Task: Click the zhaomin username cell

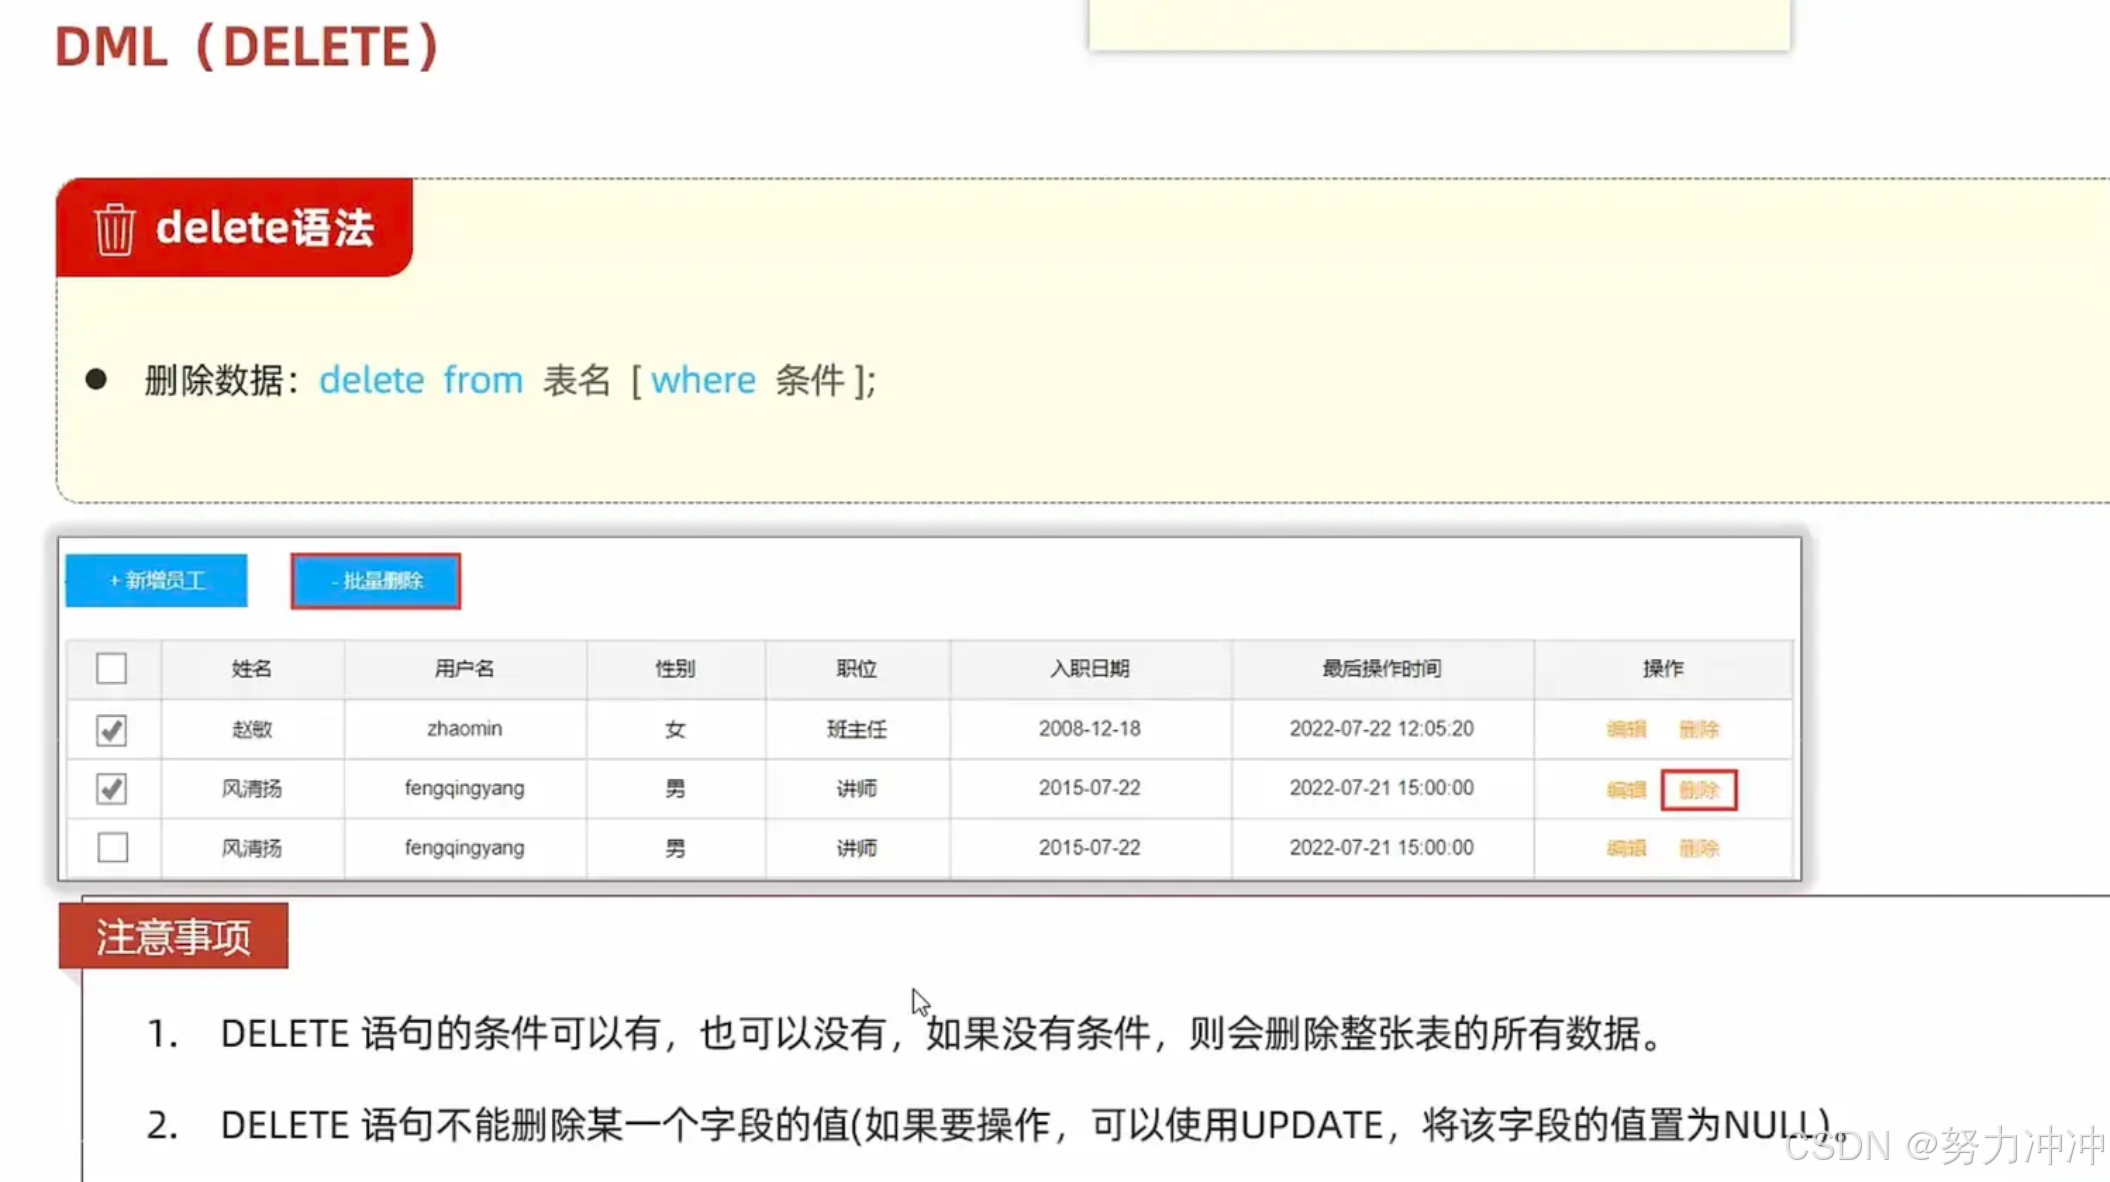Action: point(464,729)
